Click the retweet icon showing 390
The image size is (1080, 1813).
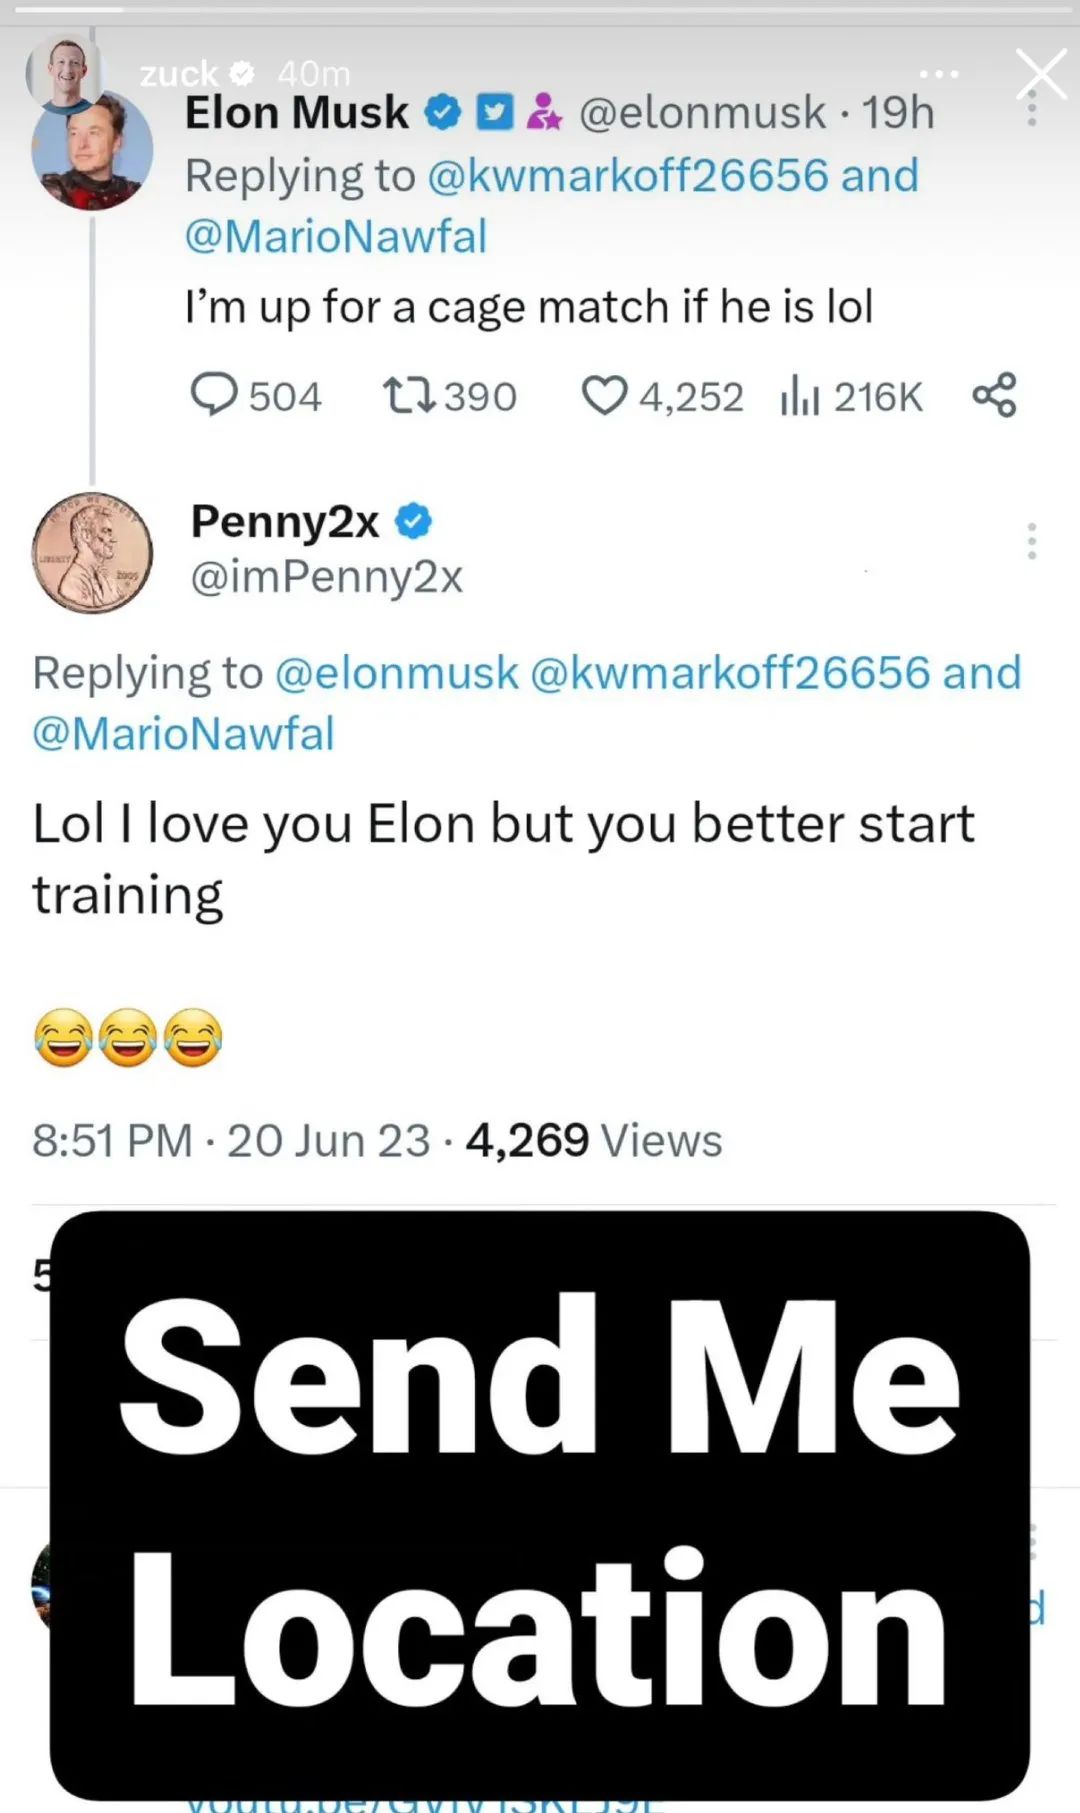(x=409, y=395)
